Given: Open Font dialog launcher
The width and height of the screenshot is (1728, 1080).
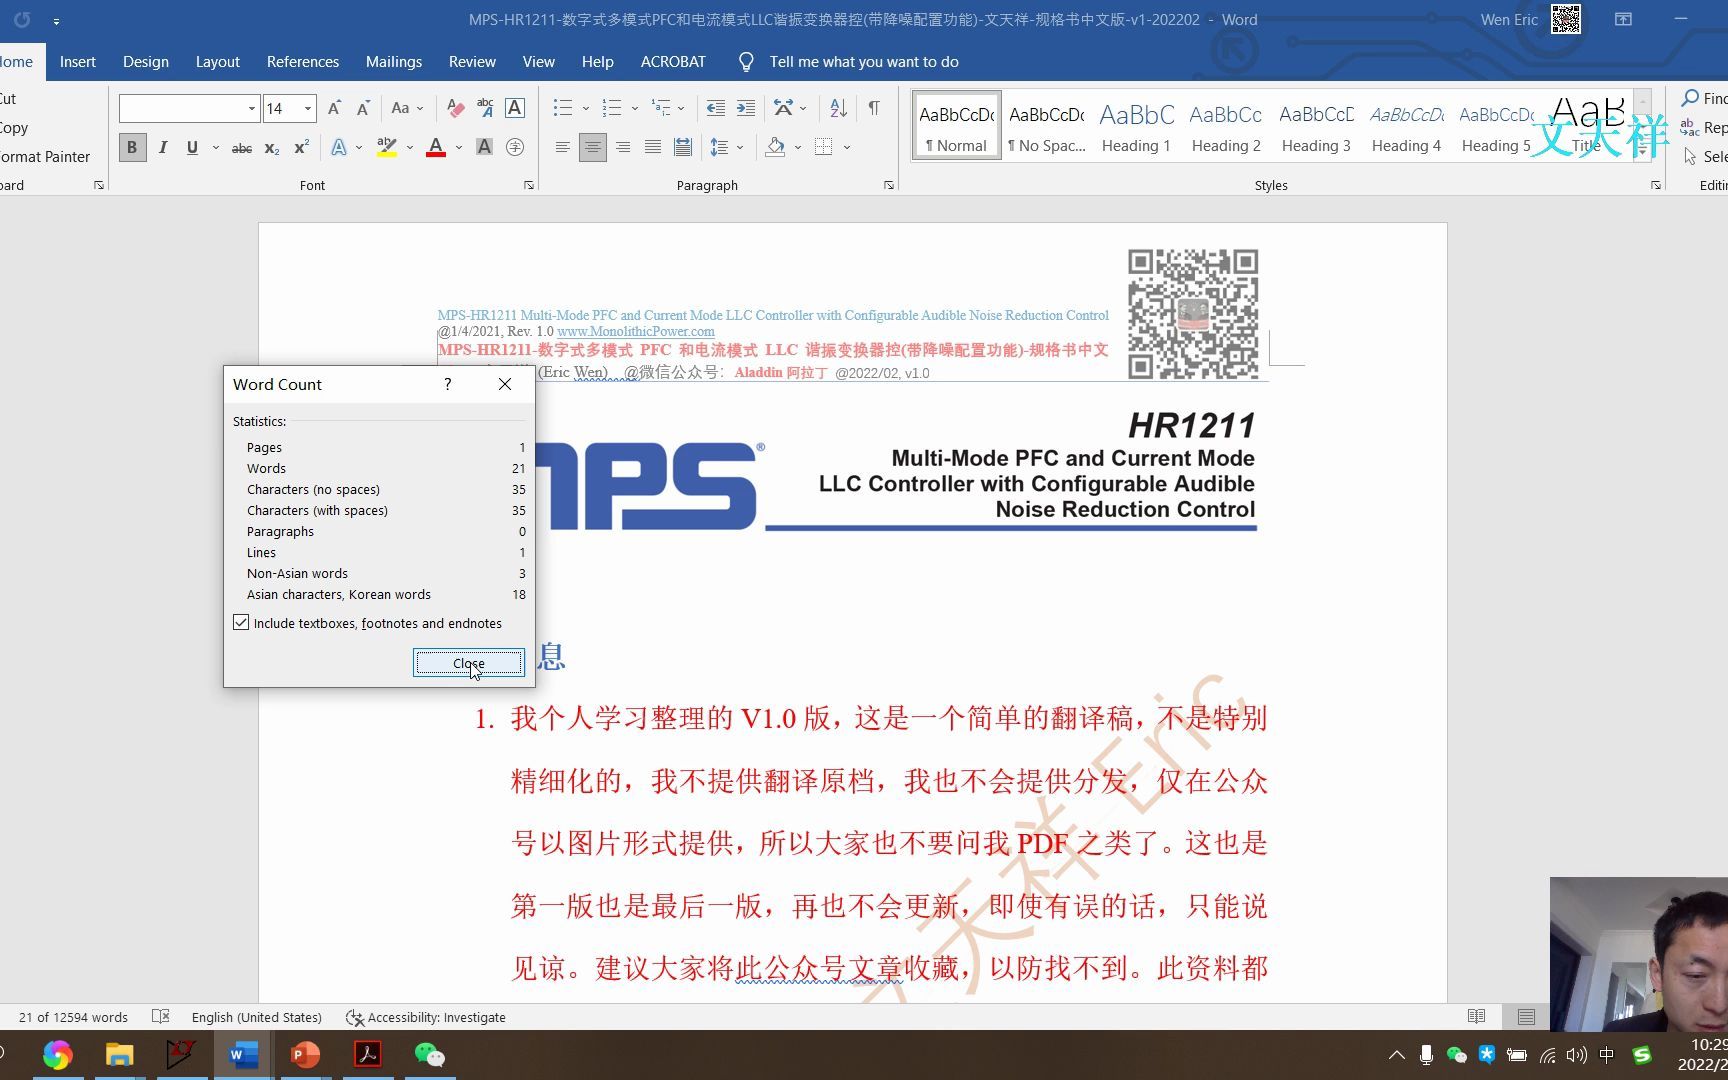Looking at the screenshot, I should click(x=529, y=185).
